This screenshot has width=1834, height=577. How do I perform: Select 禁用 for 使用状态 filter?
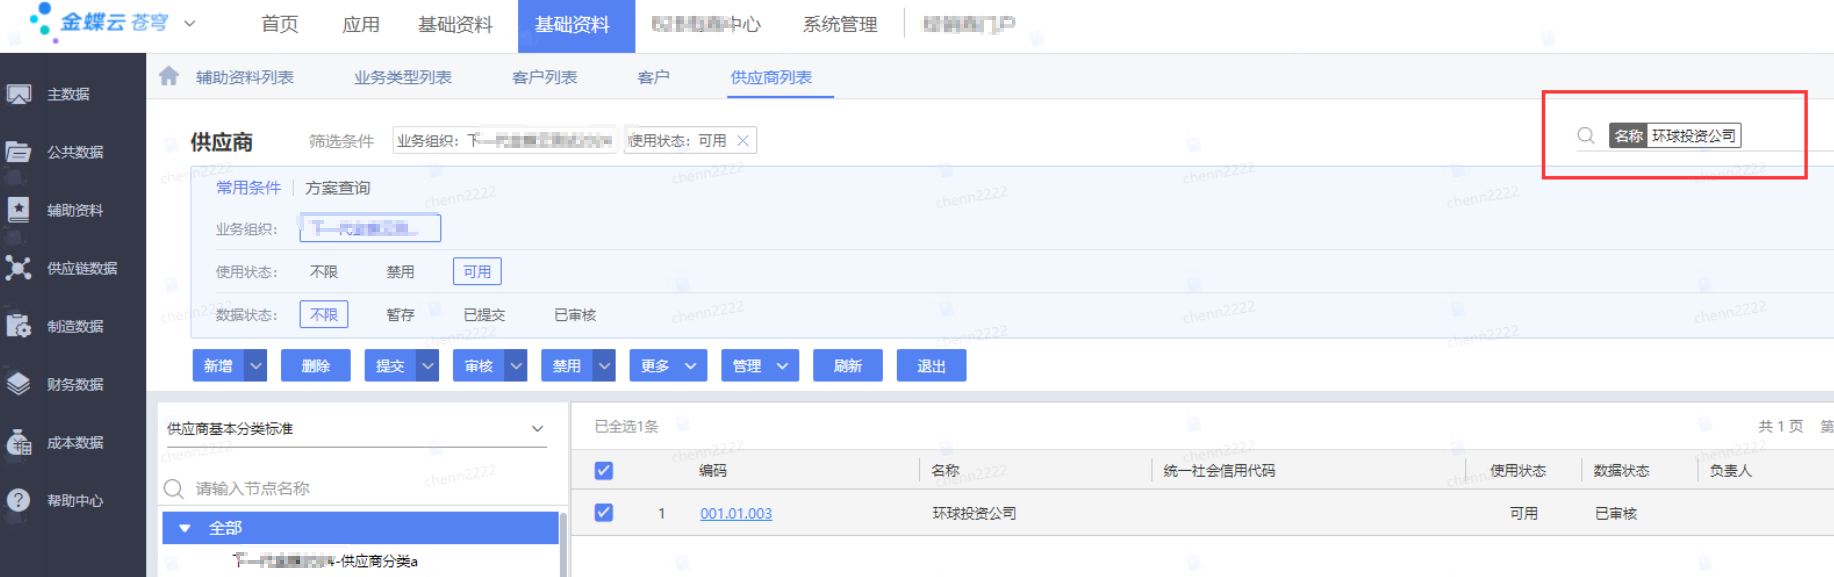400,272
